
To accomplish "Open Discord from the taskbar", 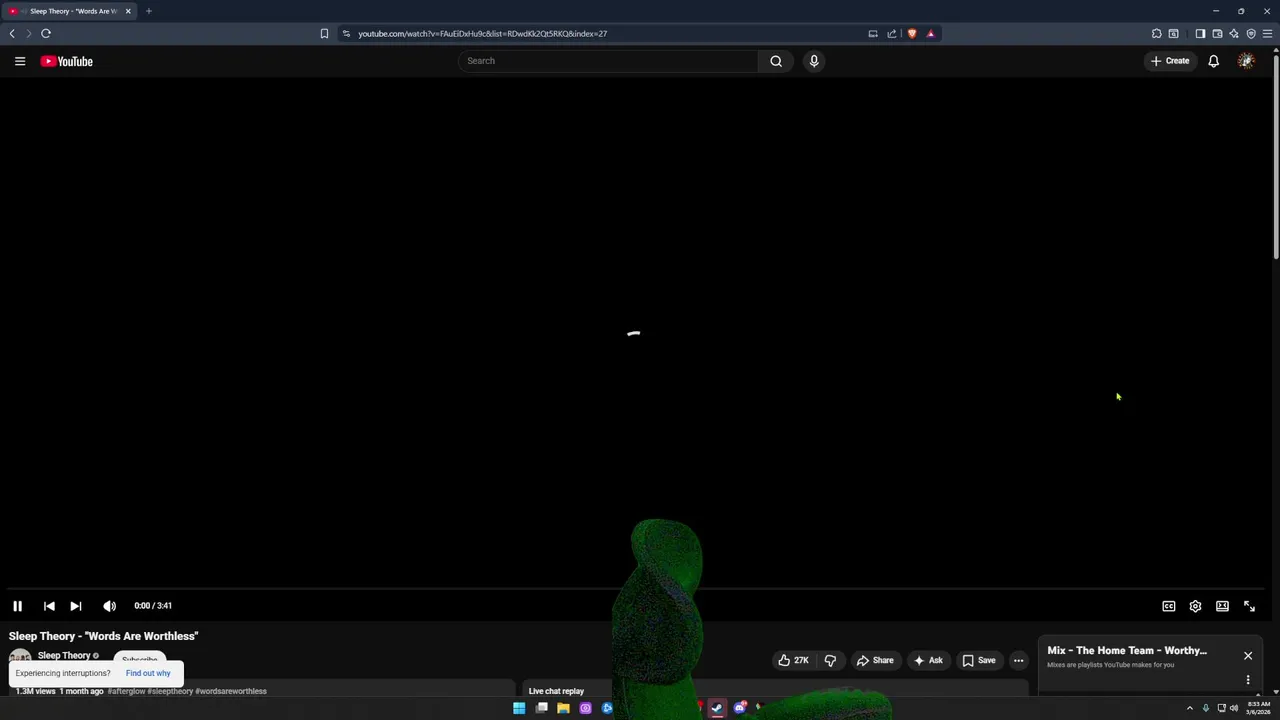I will 739,708.
